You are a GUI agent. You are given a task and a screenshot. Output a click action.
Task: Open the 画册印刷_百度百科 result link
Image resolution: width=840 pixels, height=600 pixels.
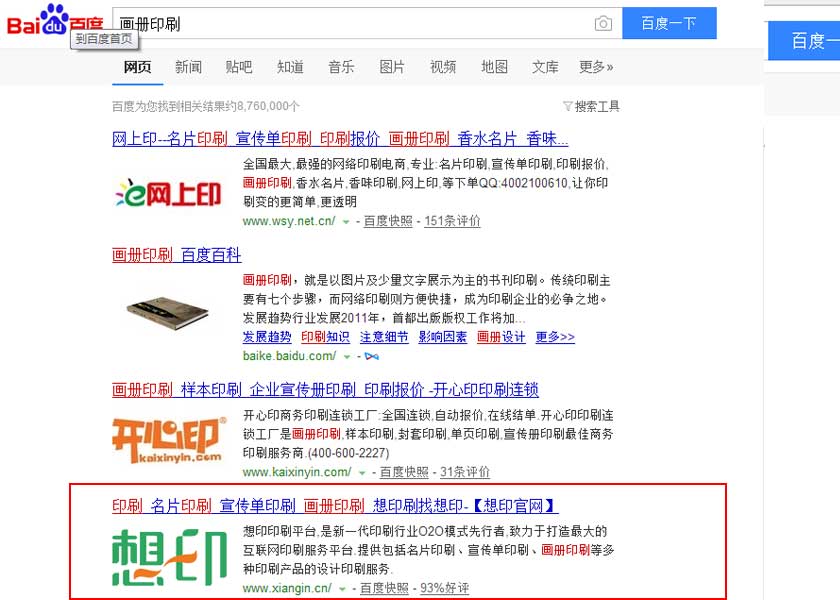[x=176, y=255]
